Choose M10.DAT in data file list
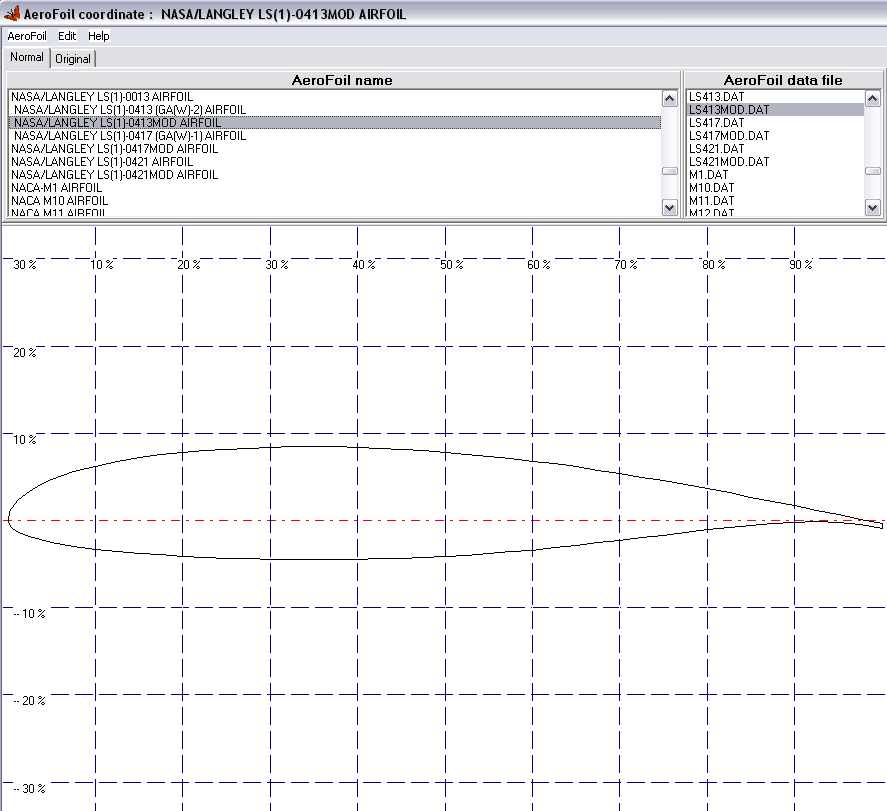The width and height of the screenshot is (887, 811). pos(711,188)
